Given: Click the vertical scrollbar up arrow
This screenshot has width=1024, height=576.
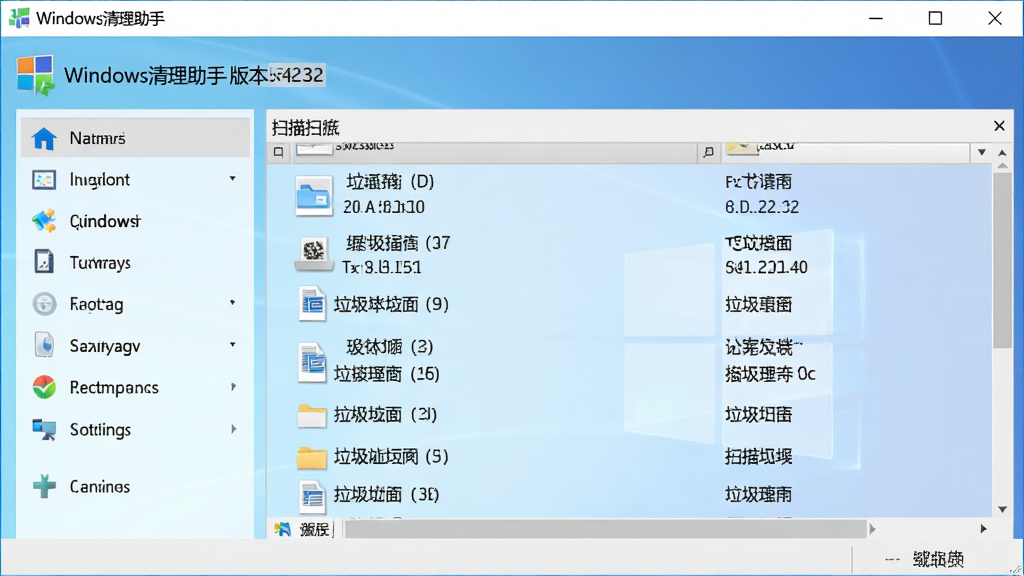Looking at the screenshot, I should (1002, 153).
